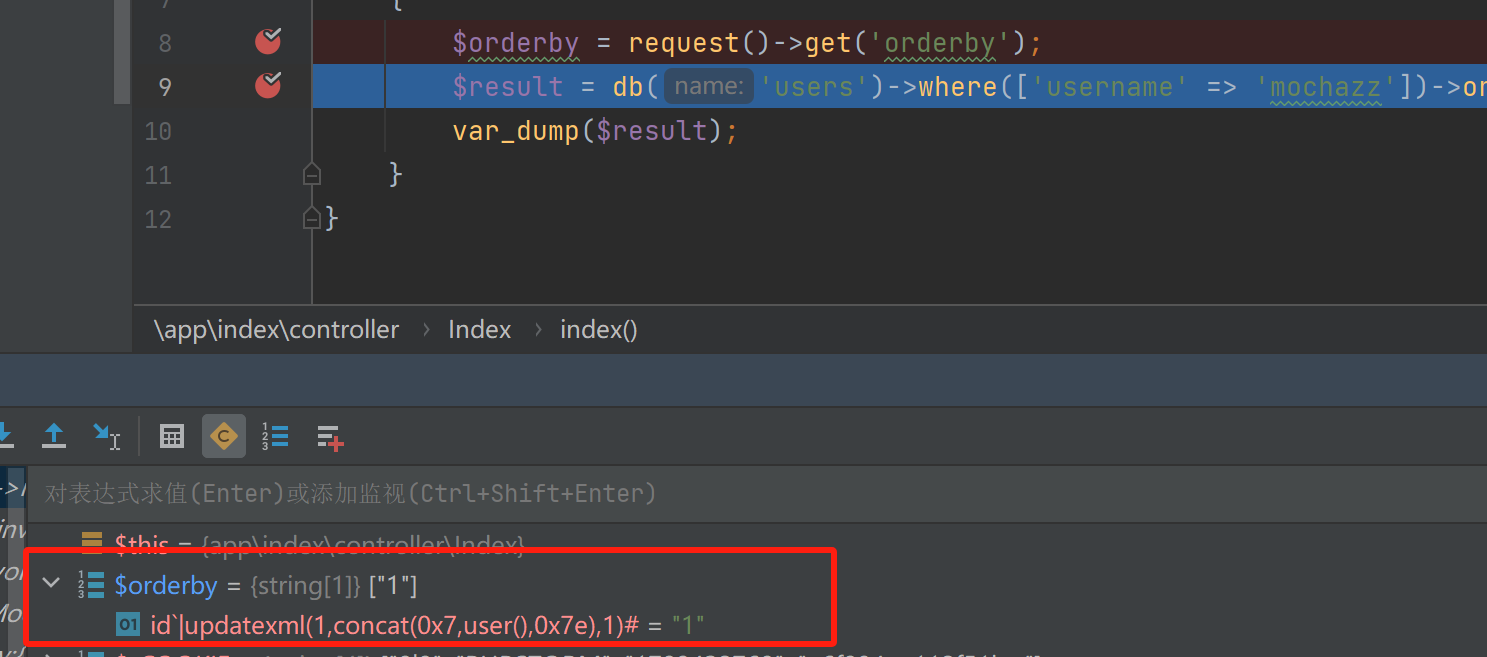Click the index() method breadcrumb
The height and width of the screenshot is (657, 1487).
(x=598, y=330)
